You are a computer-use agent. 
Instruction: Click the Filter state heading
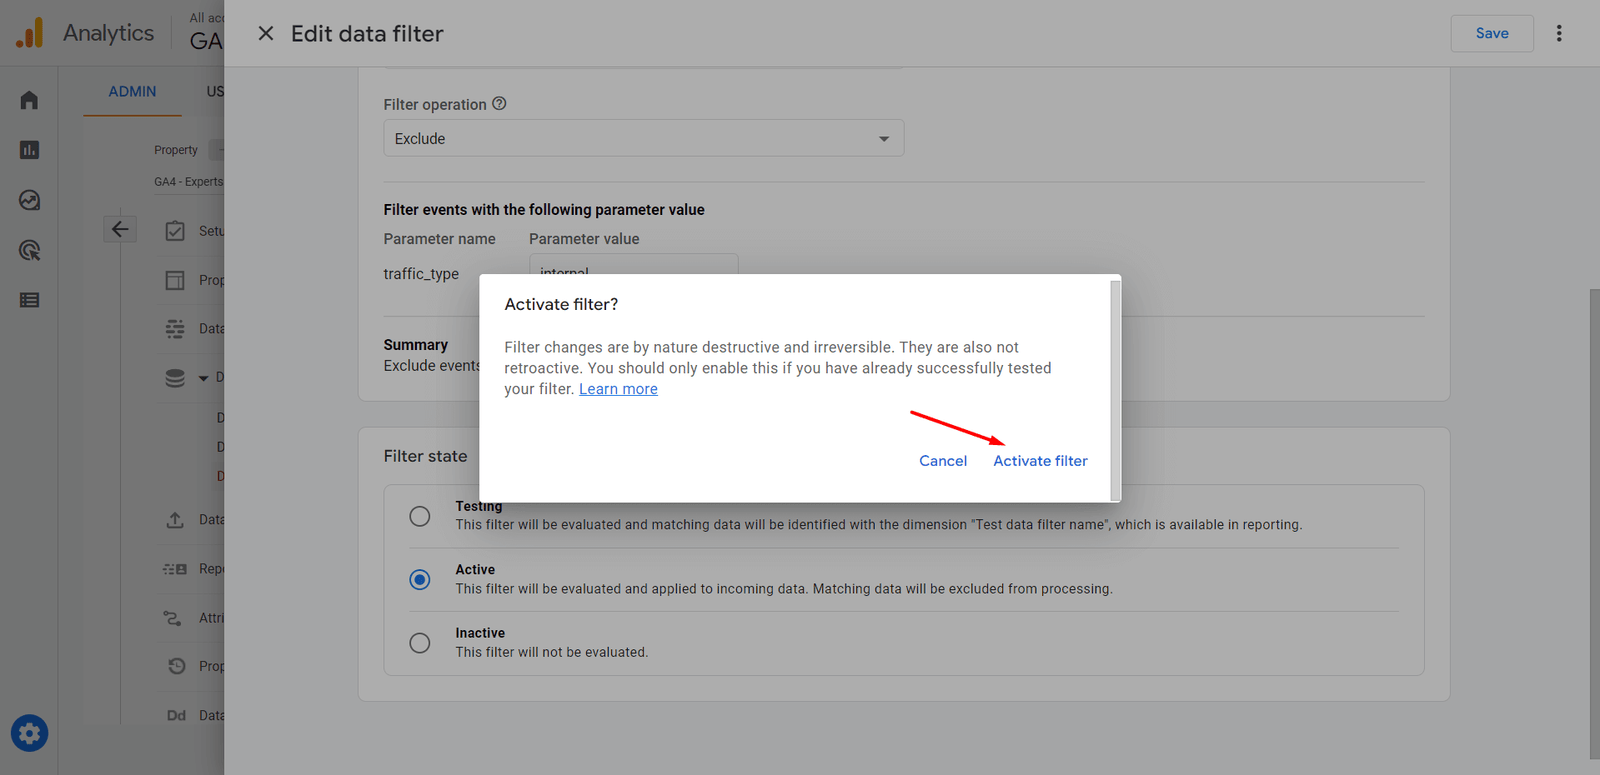426,456
